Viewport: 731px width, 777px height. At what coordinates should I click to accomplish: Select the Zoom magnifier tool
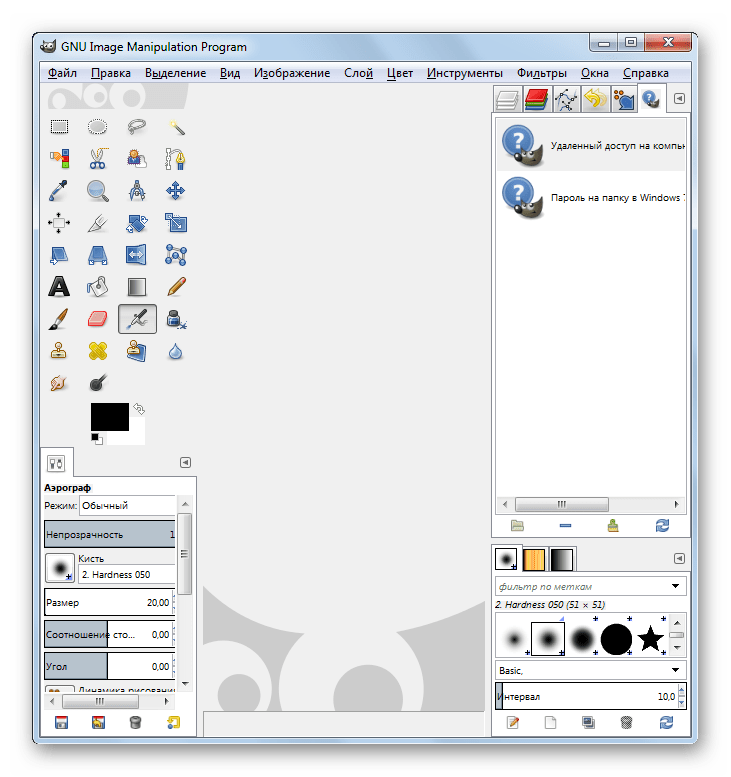tap(98, 191)
